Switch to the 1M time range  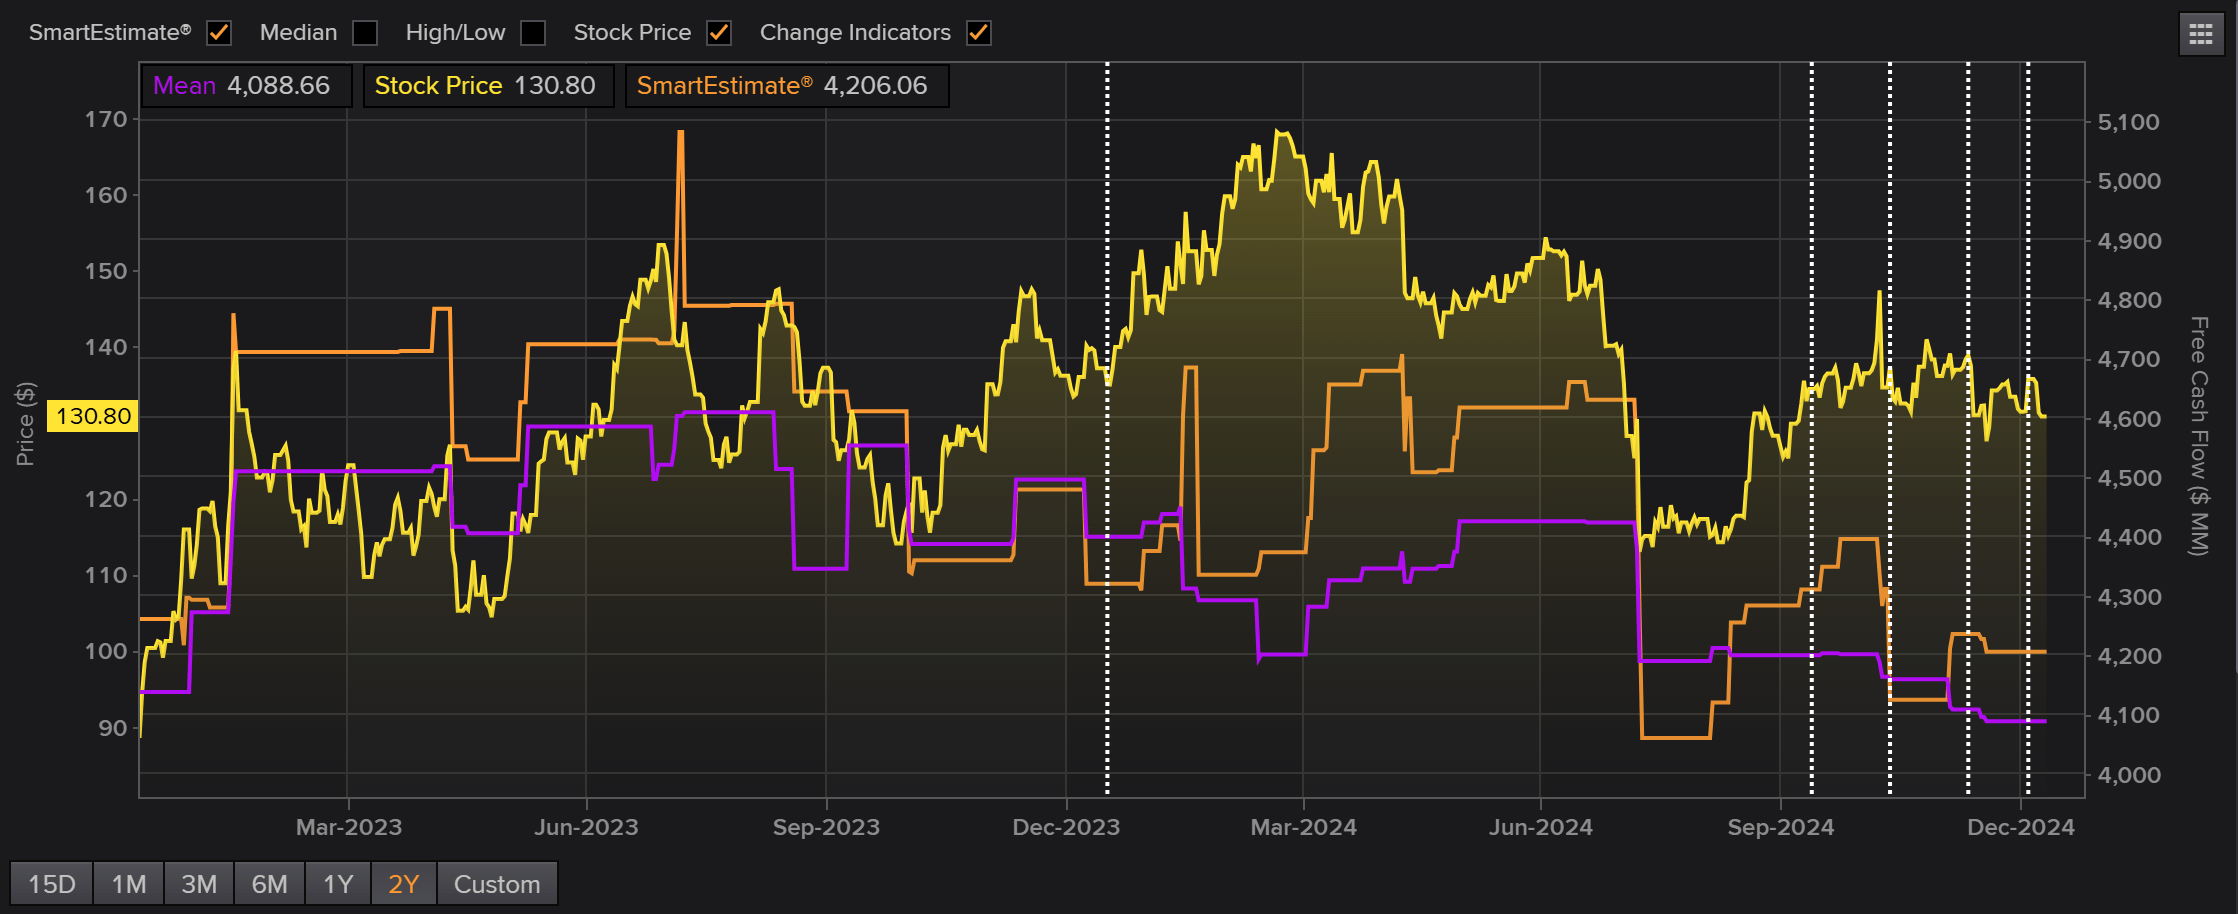coord(128,884)
